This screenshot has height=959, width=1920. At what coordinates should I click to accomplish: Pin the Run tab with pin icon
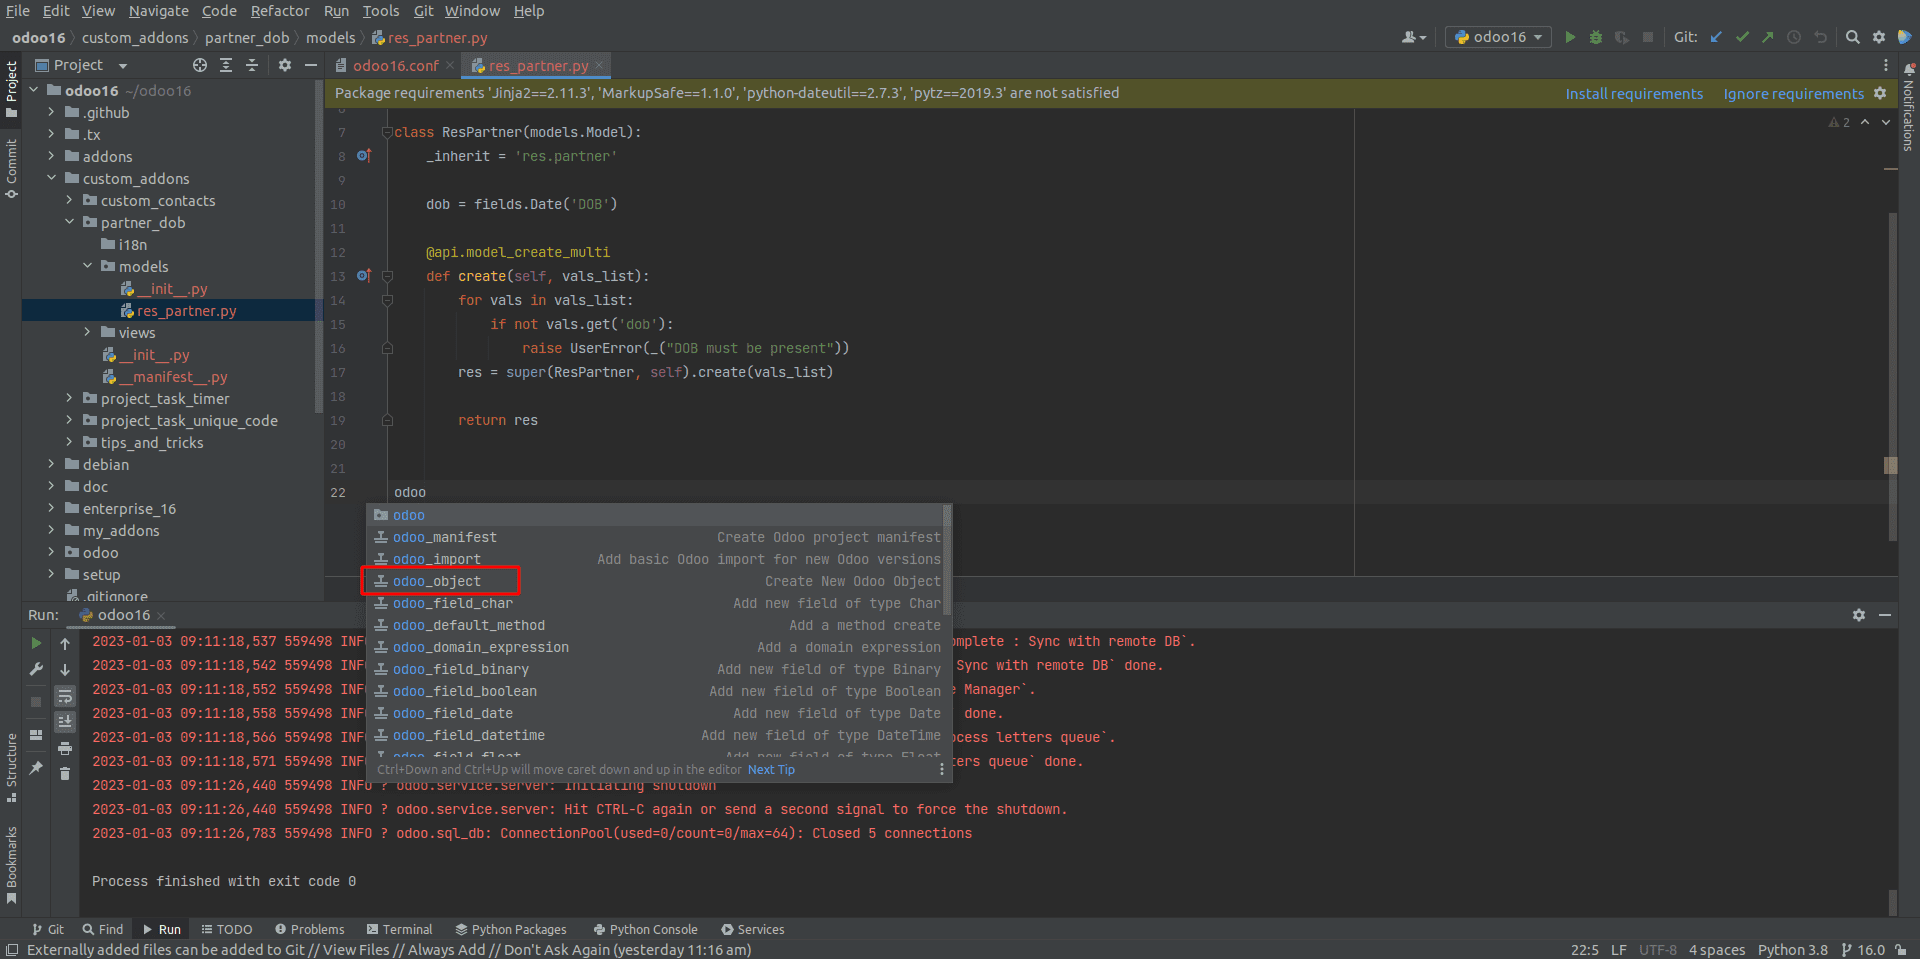(36, 767)
